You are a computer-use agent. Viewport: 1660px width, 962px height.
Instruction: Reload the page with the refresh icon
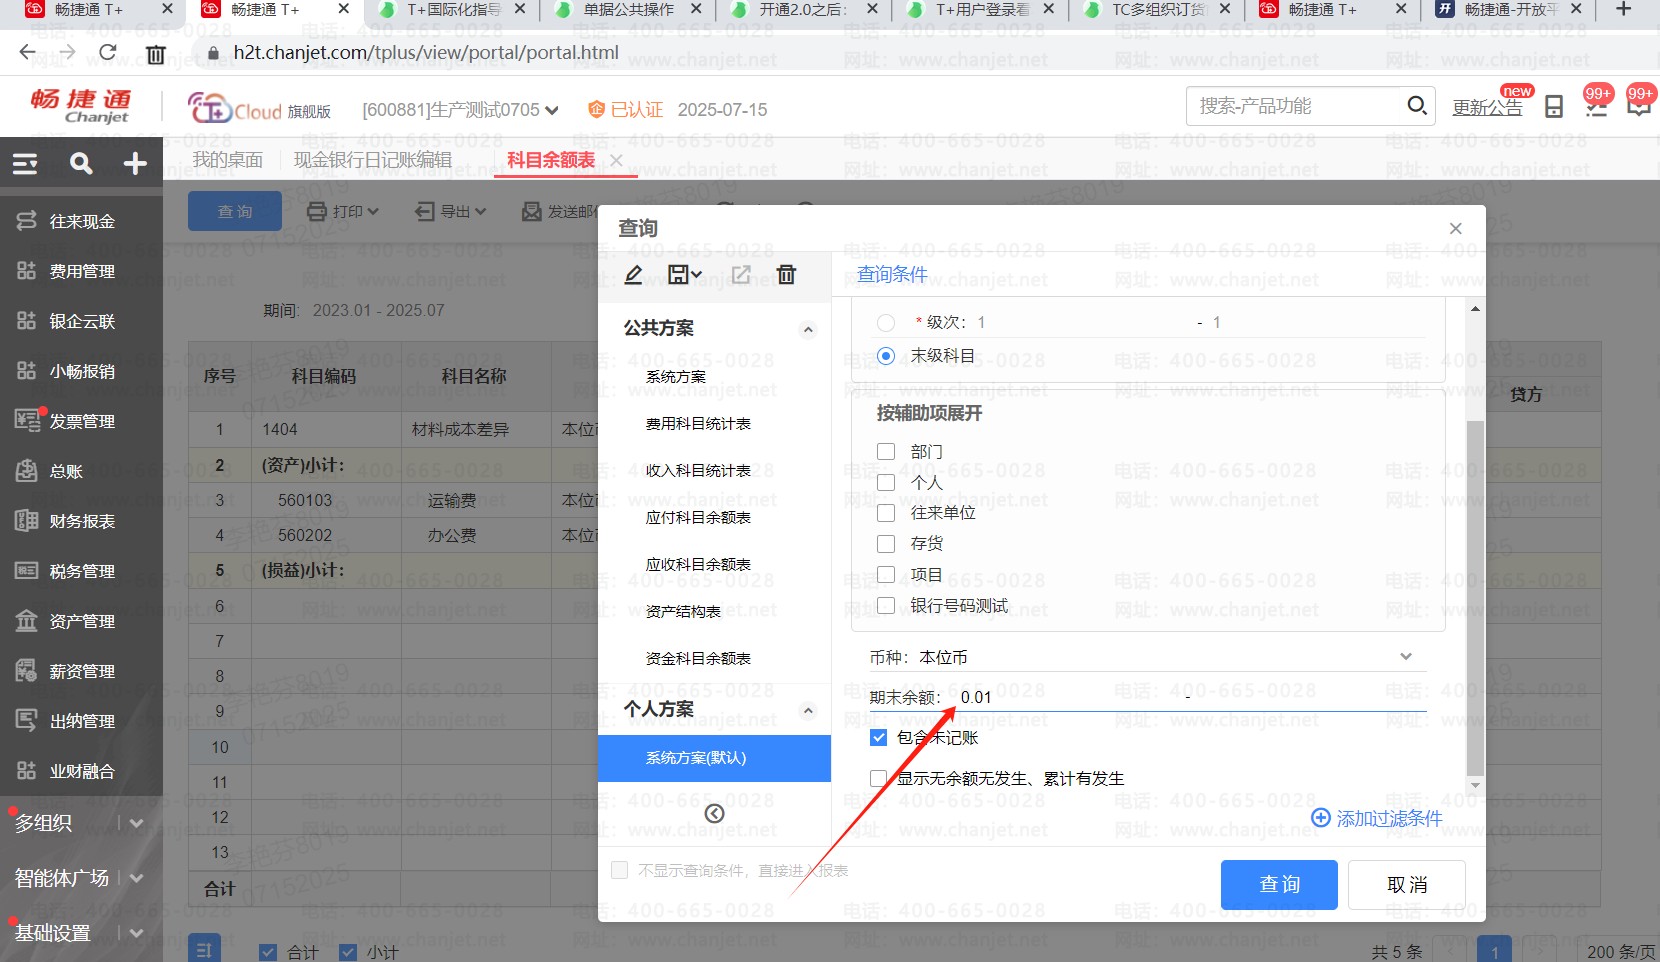click(108, 52)
